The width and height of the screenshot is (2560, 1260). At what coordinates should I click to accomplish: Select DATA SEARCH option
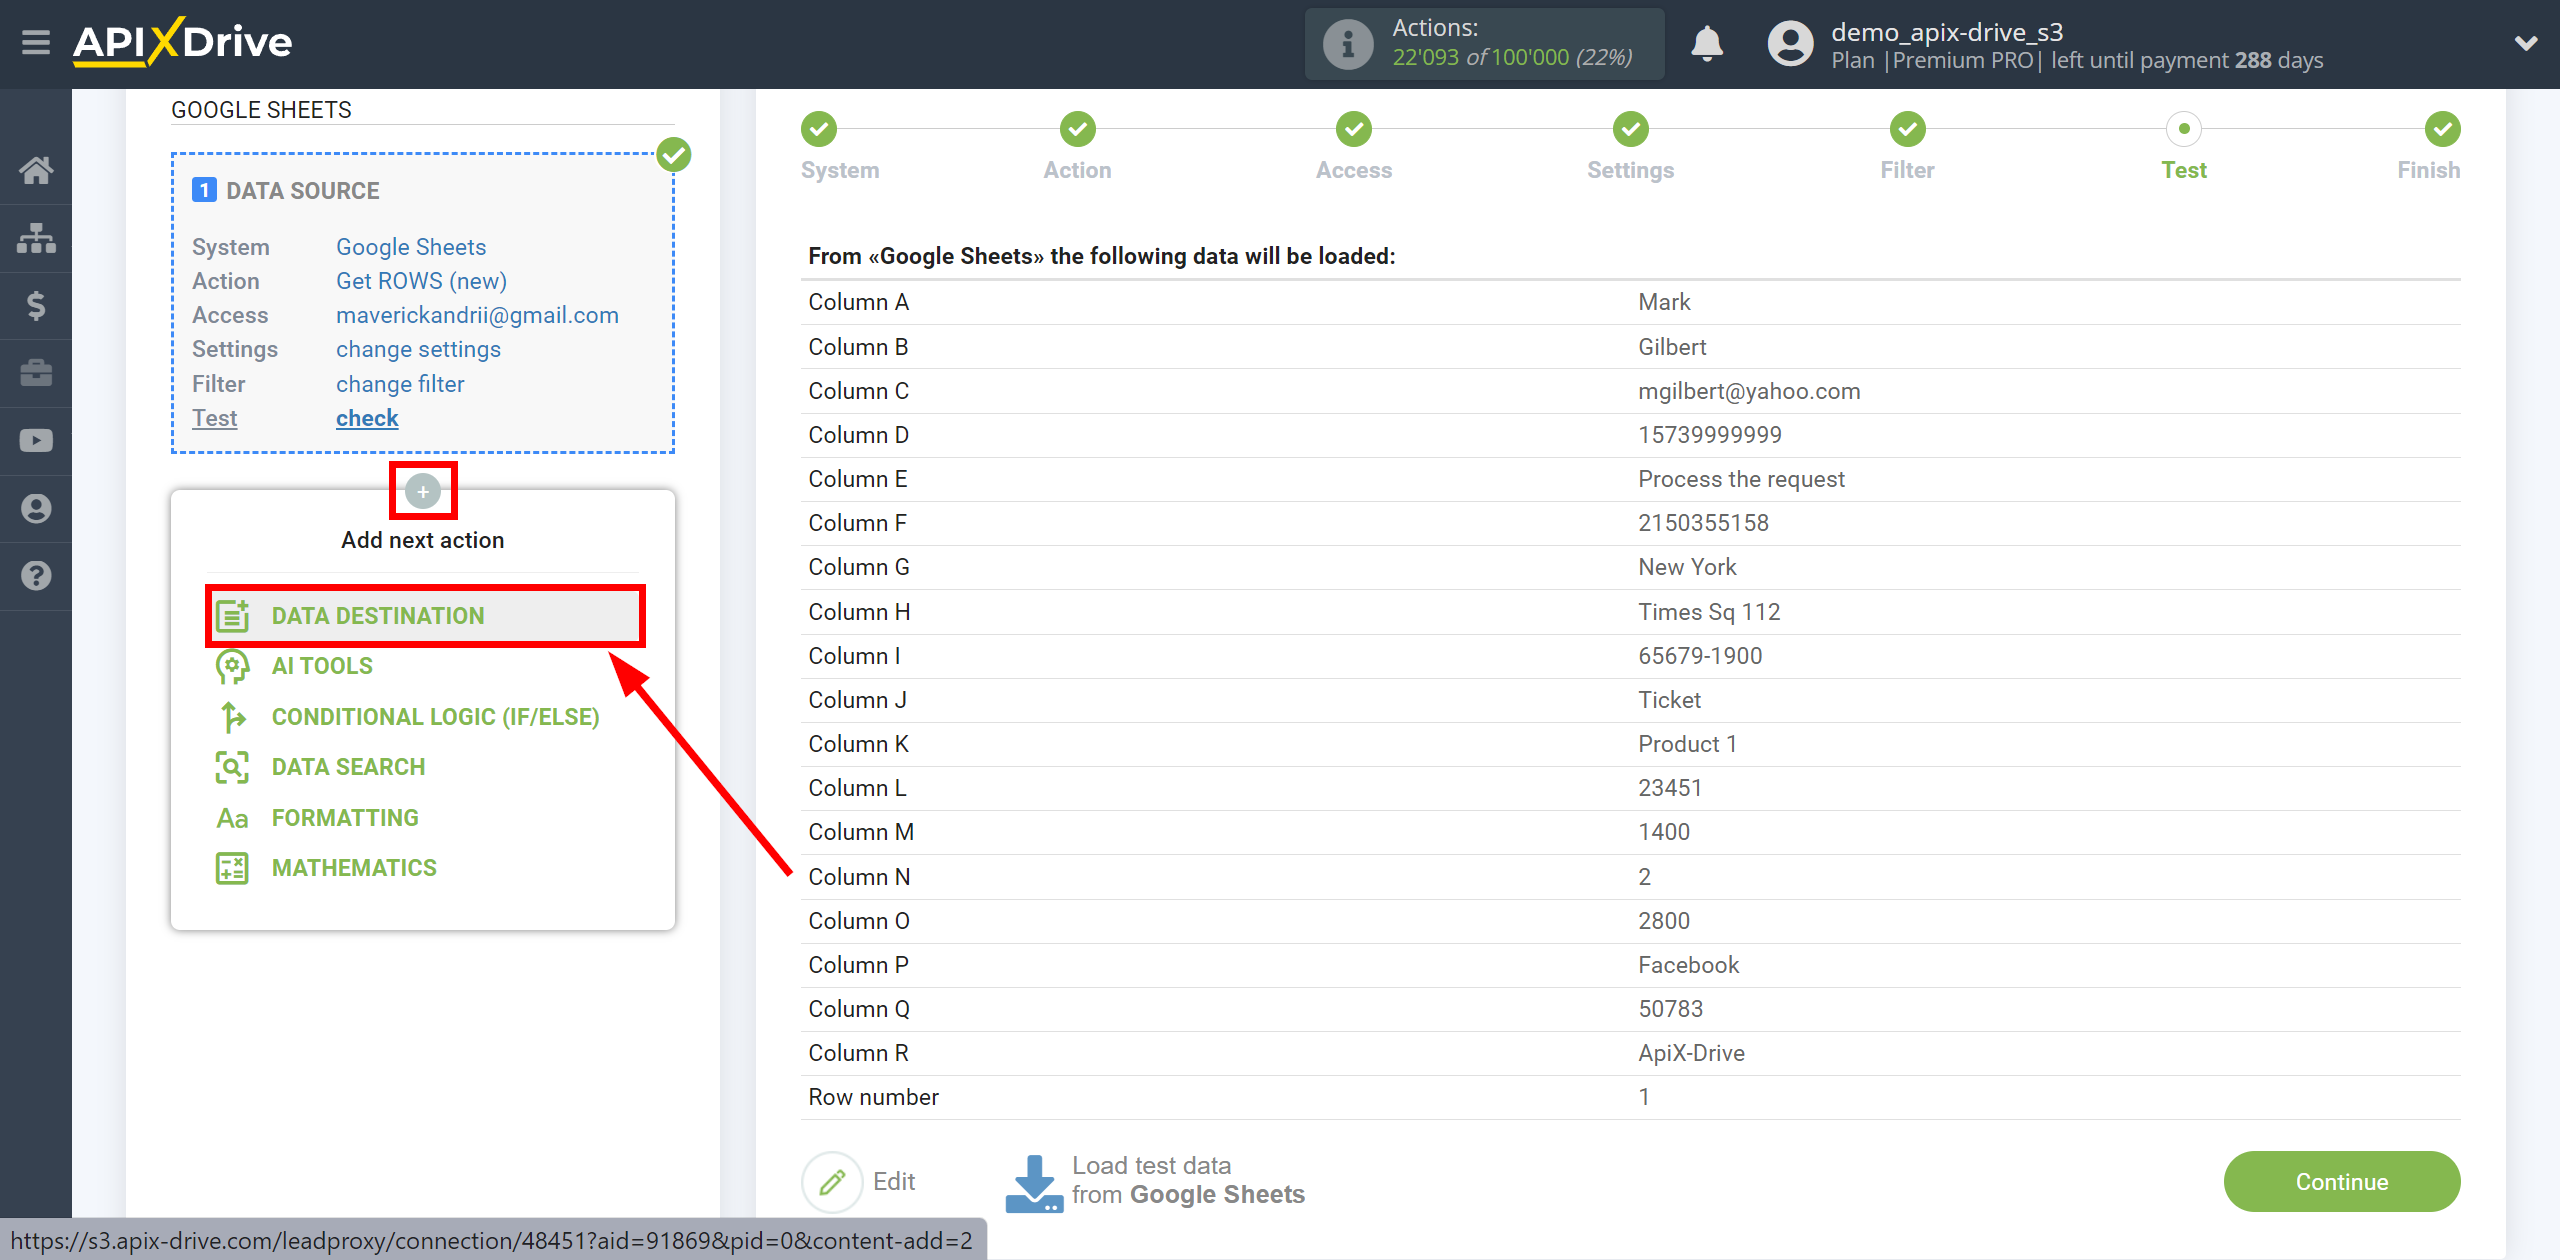pos(348,767)
